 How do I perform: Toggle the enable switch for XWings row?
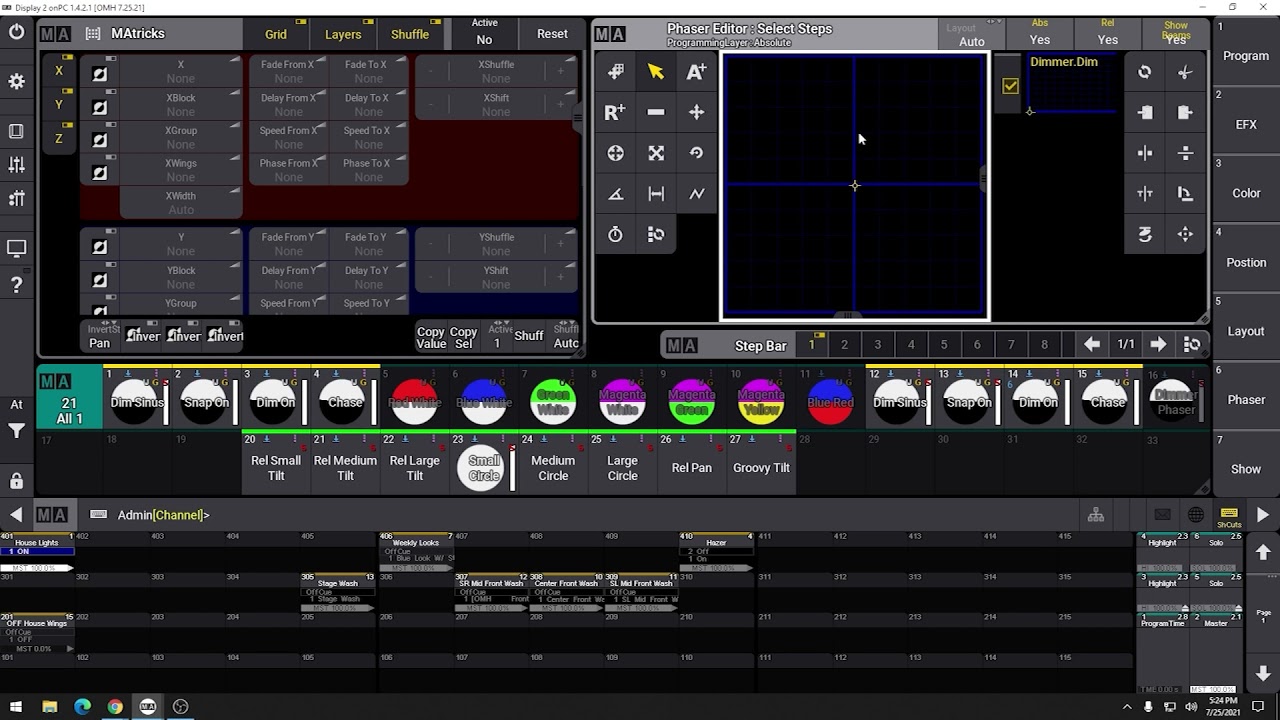[x=100, y=172]
